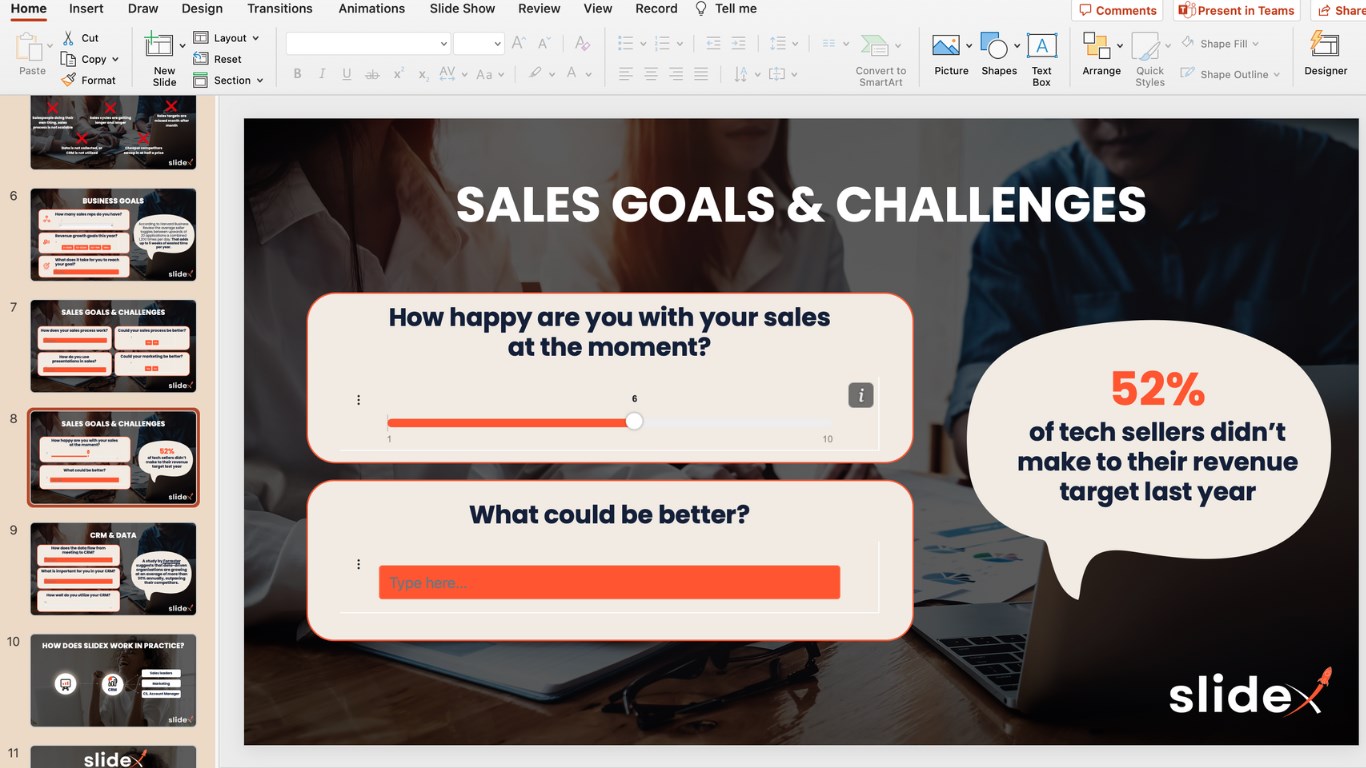Decrease font size icon
The width and height of the screenshot is (1366, 768).
(x=544, y=44)
